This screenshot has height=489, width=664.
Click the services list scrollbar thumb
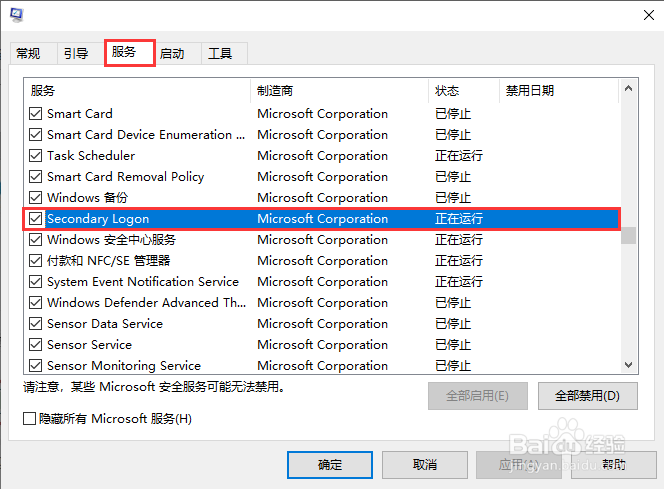pyautogui.click(x=628, y=235)
